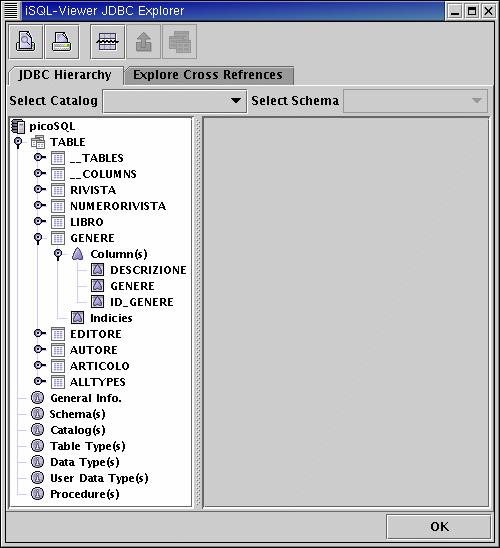Switch to Explore Cross Refrences tab
500x548 pixels.
coord(208,75)
